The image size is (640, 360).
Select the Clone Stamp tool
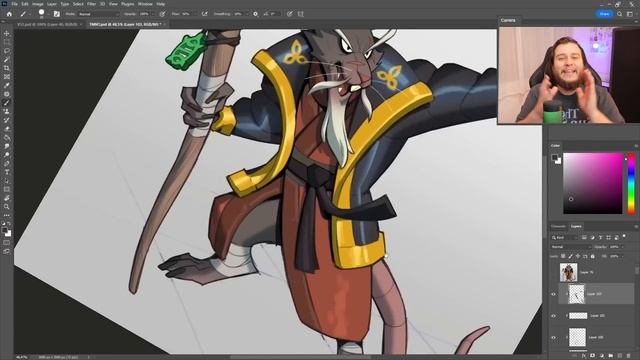pos(7,111)
